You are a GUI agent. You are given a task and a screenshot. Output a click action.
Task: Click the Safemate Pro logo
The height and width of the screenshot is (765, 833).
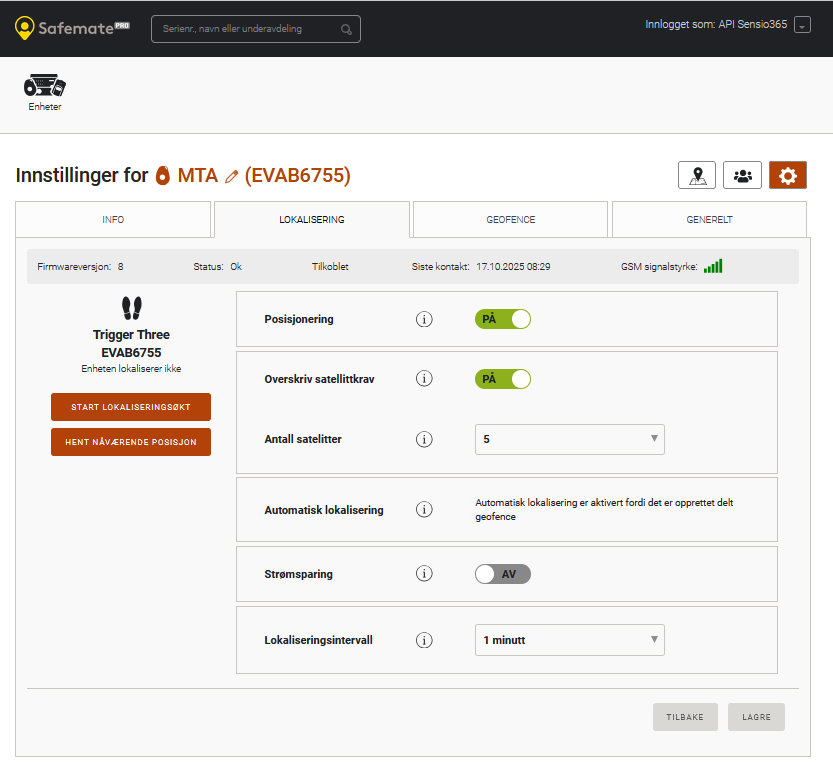[73, 28]
